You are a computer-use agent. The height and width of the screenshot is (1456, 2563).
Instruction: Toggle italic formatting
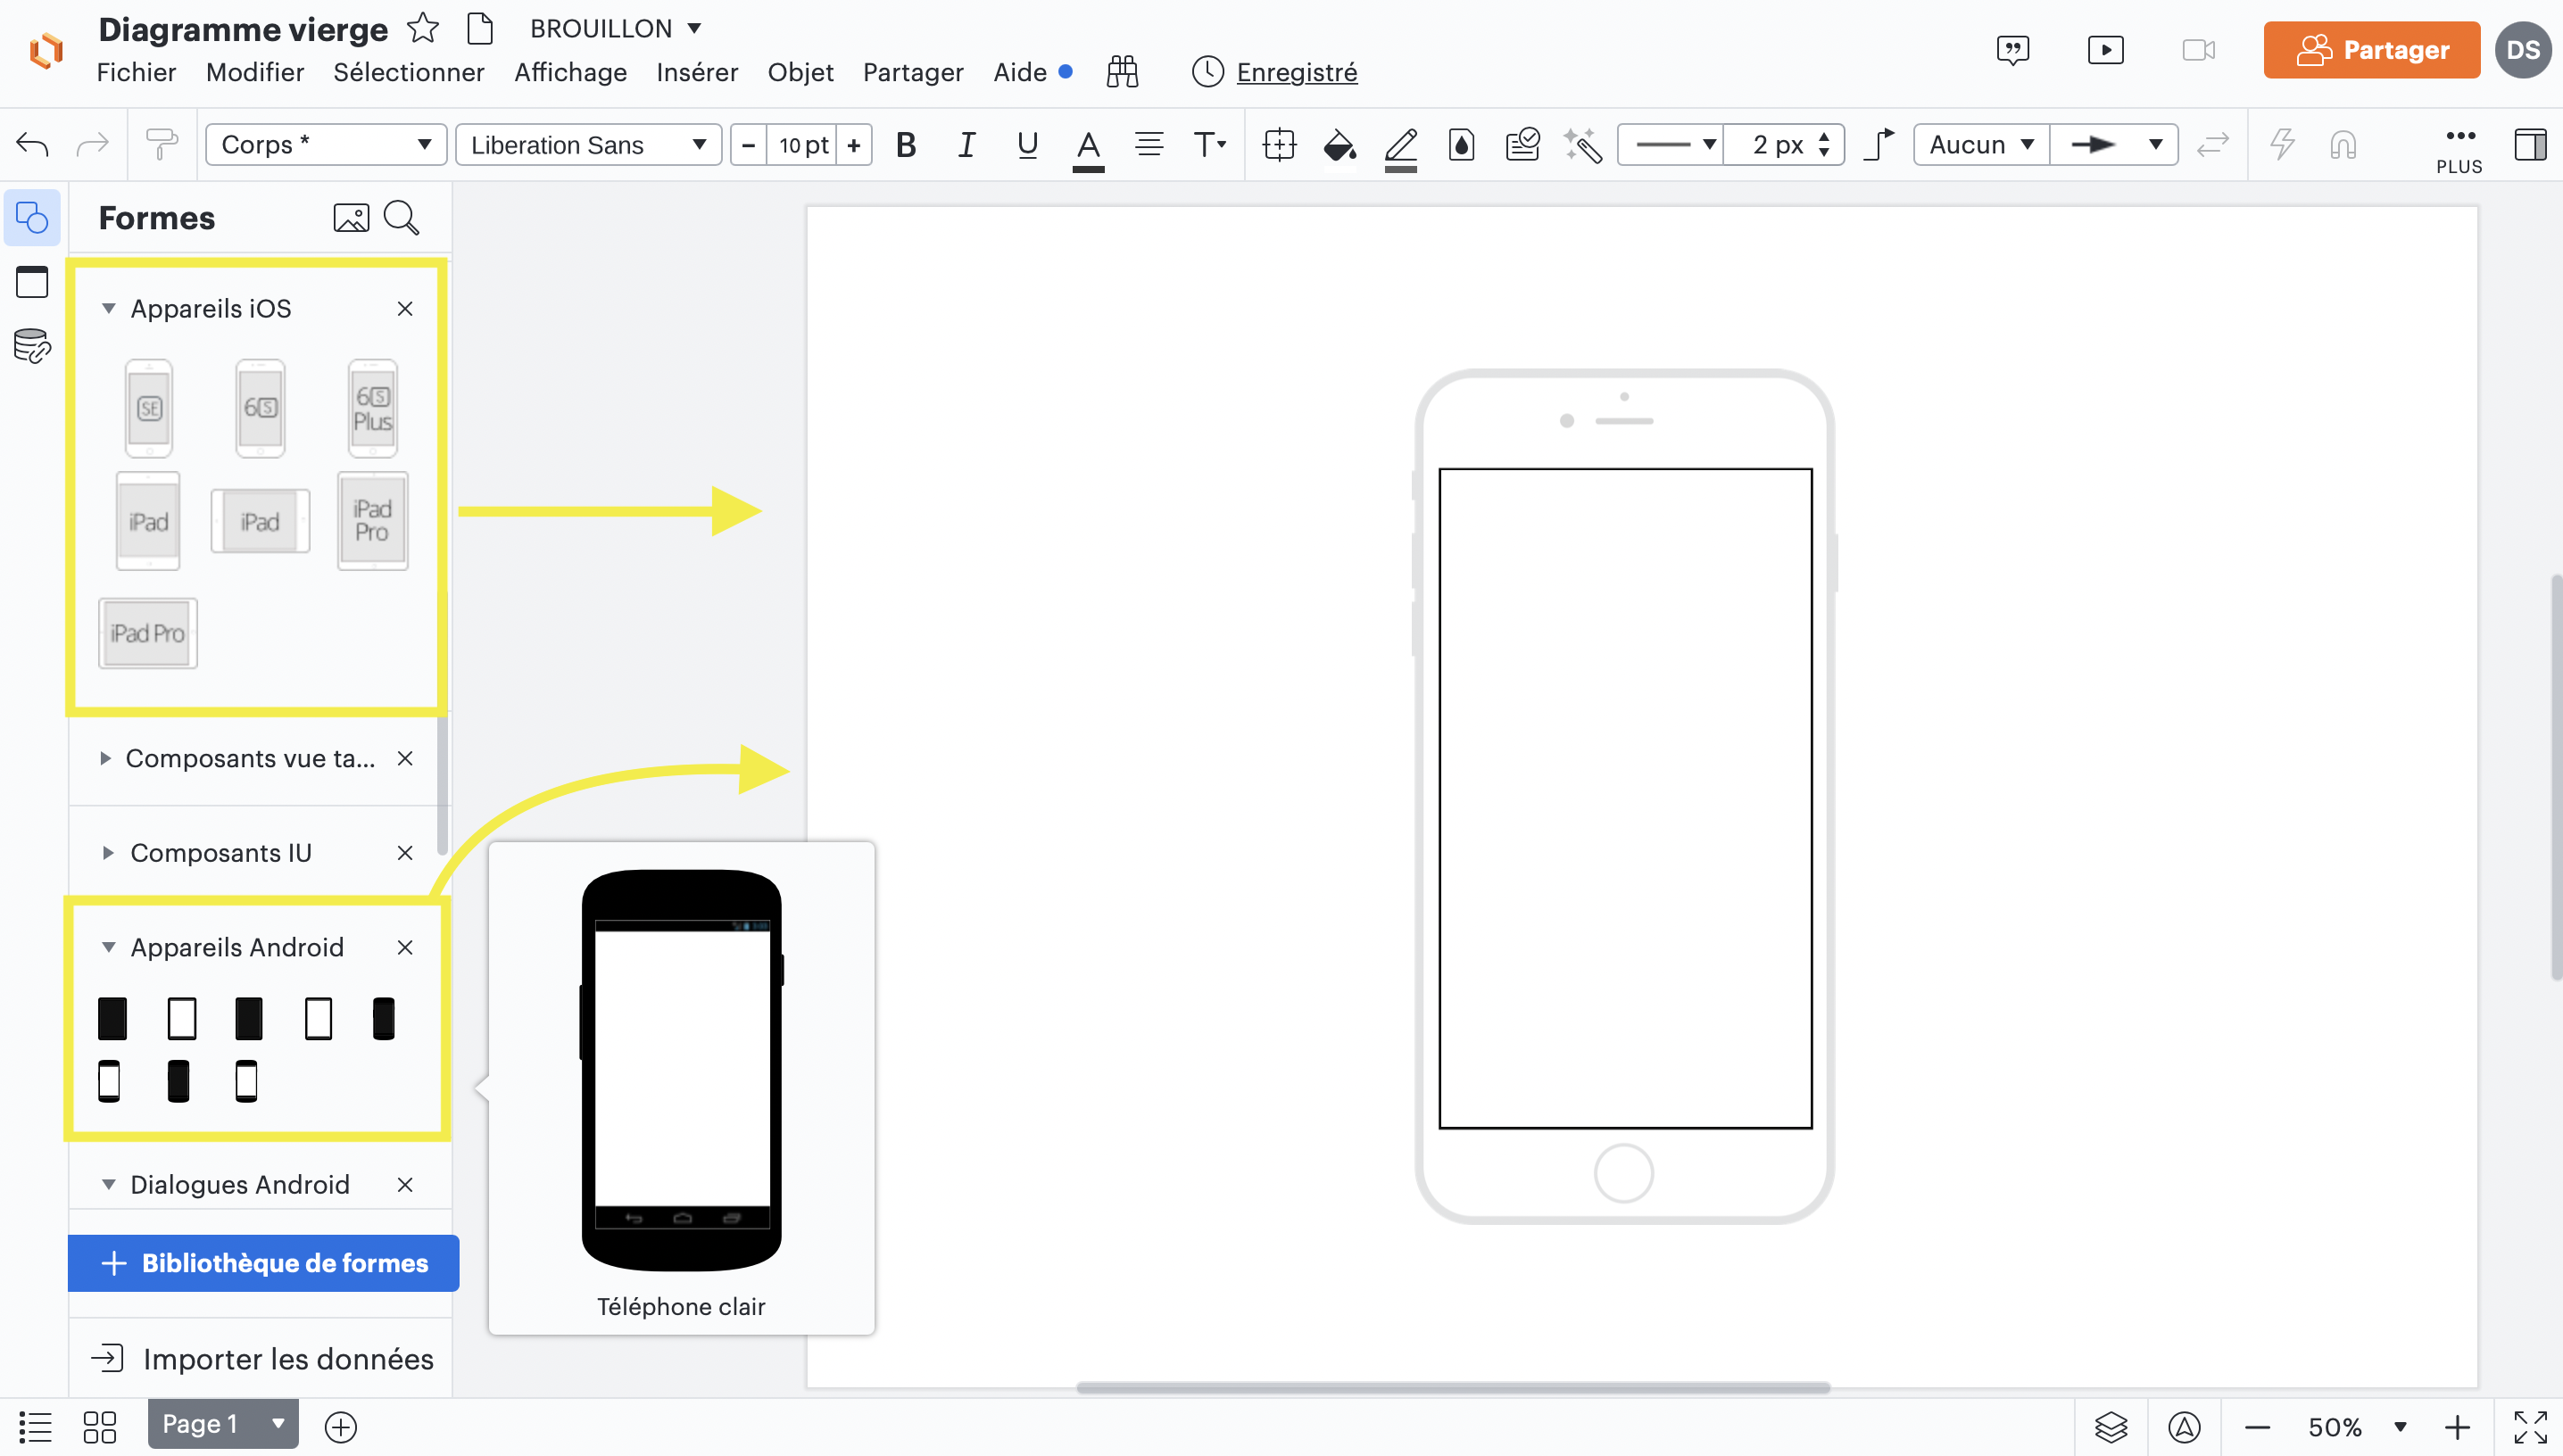pyautogui.click(x=966, y=145)
